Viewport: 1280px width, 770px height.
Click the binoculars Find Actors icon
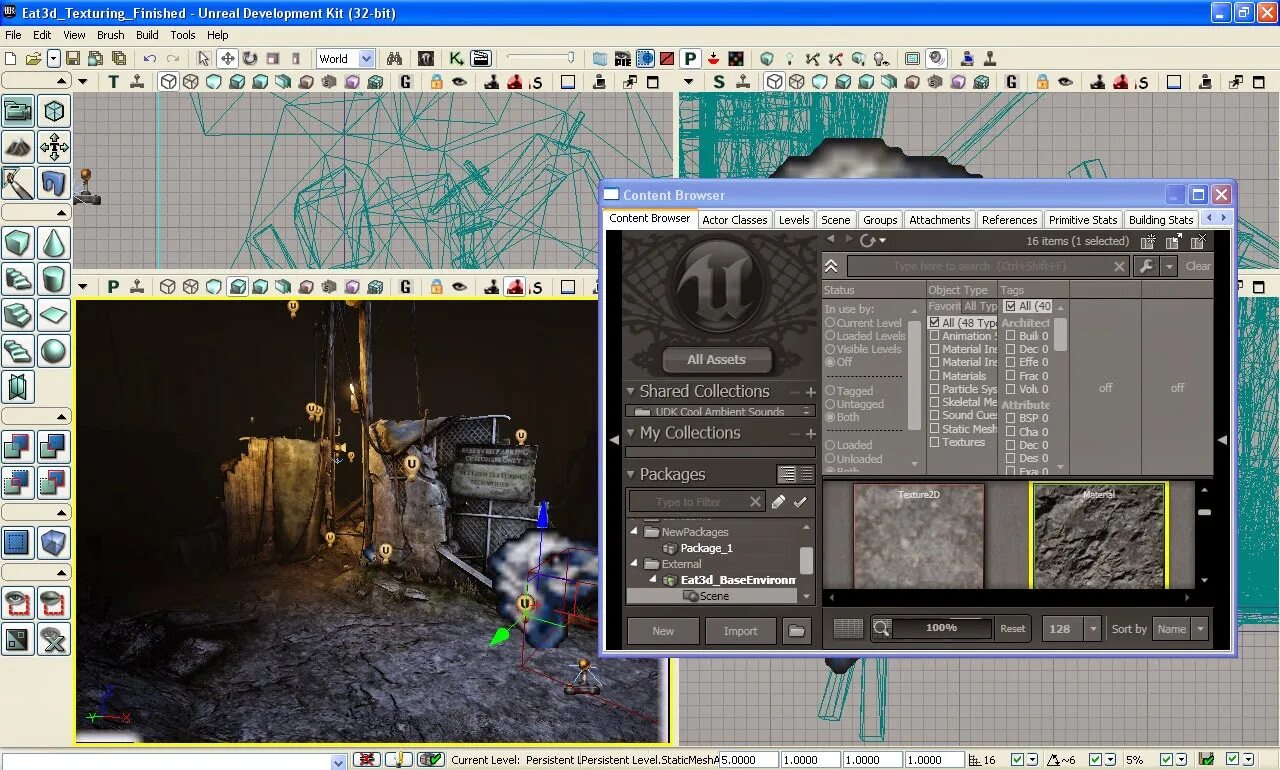click(396, 58)
